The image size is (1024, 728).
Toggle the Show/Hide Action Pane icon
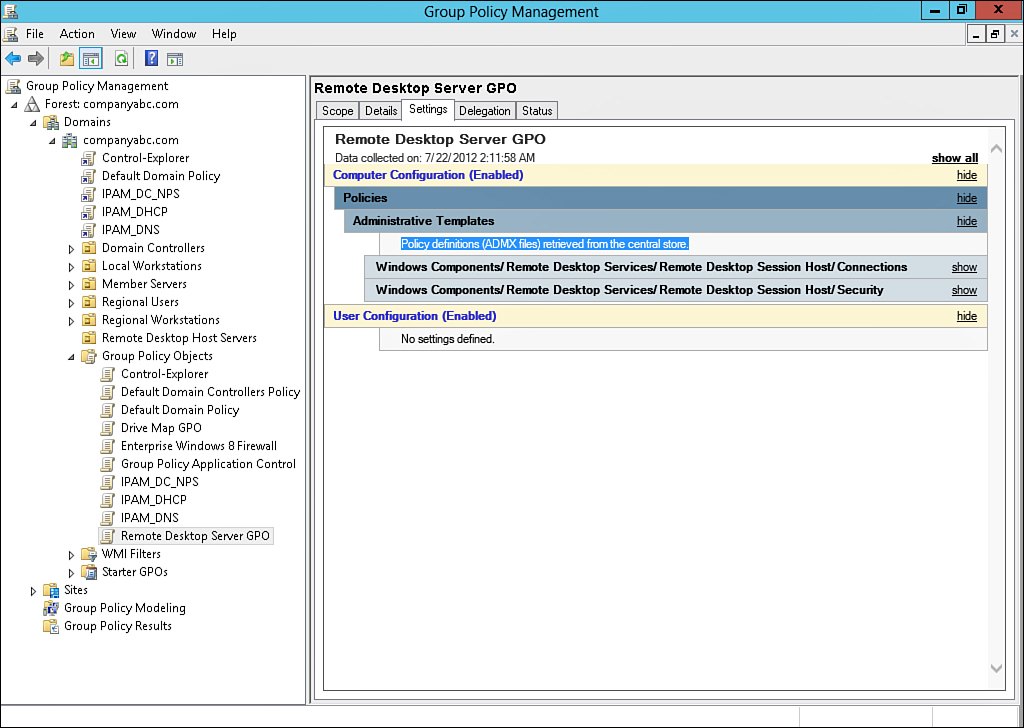174,58
